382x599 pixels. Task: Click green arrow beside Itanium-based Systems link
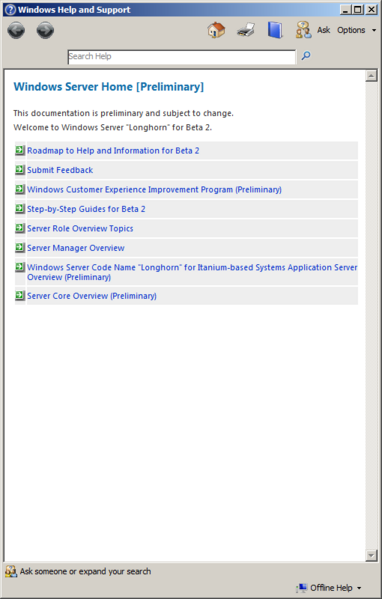click(20, 267)
